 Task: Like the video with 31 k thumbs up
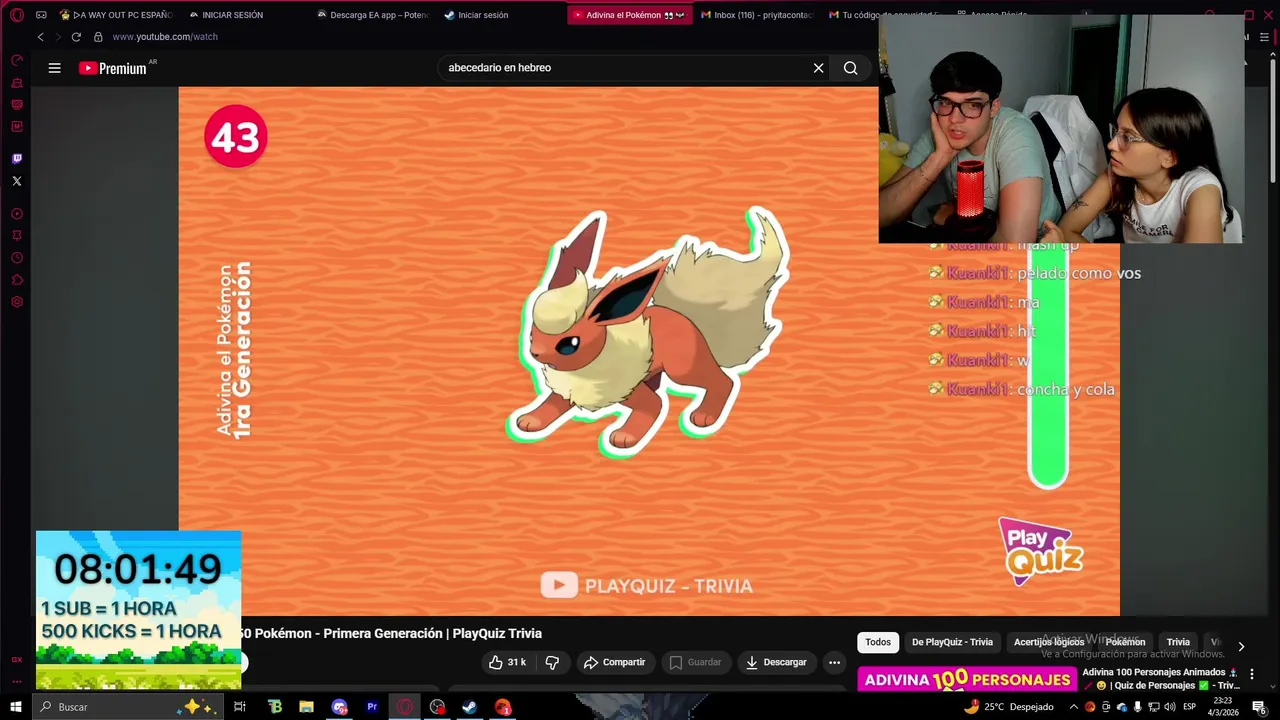507,662
